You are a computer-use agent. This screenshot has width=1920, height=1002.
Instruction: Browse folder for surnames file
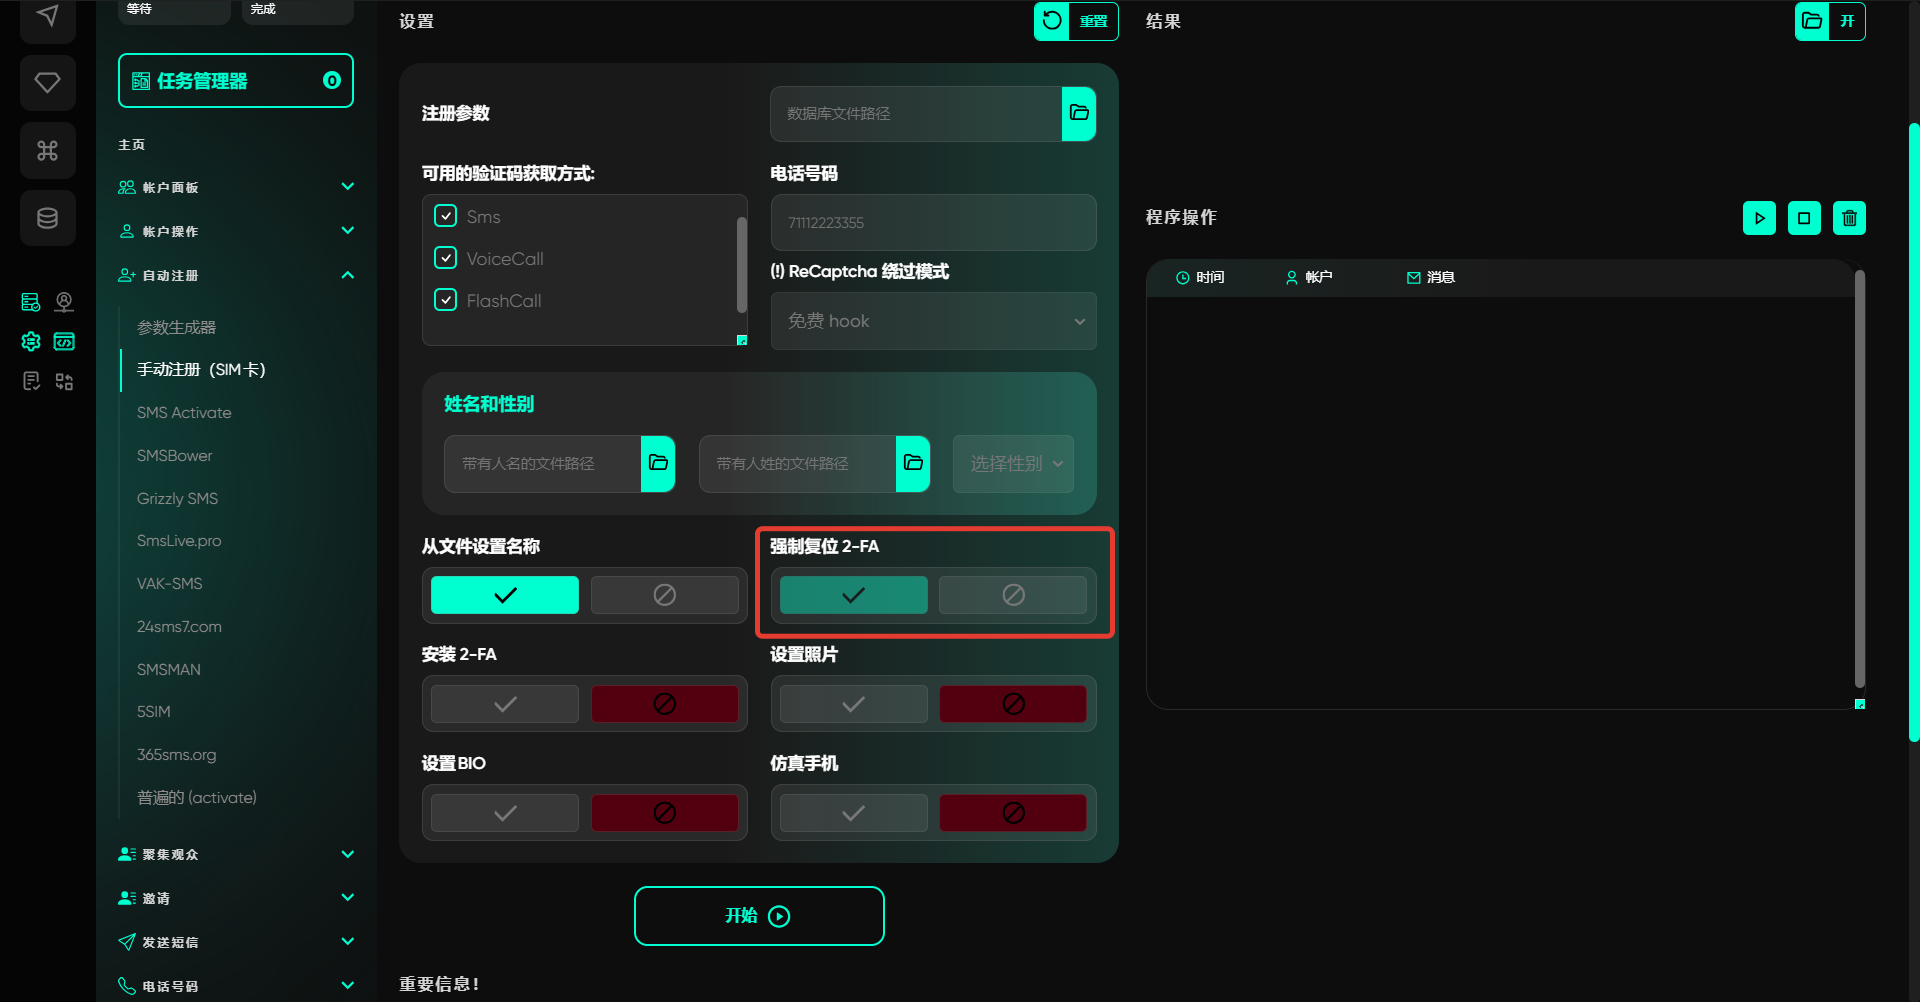click(912, 463)
